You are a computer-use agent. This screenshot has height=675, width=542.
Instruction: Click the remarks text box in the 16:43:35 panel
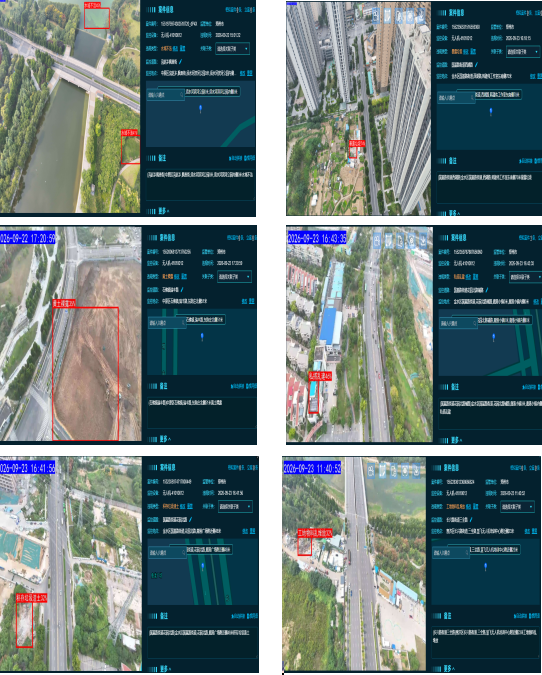[490, 413]
